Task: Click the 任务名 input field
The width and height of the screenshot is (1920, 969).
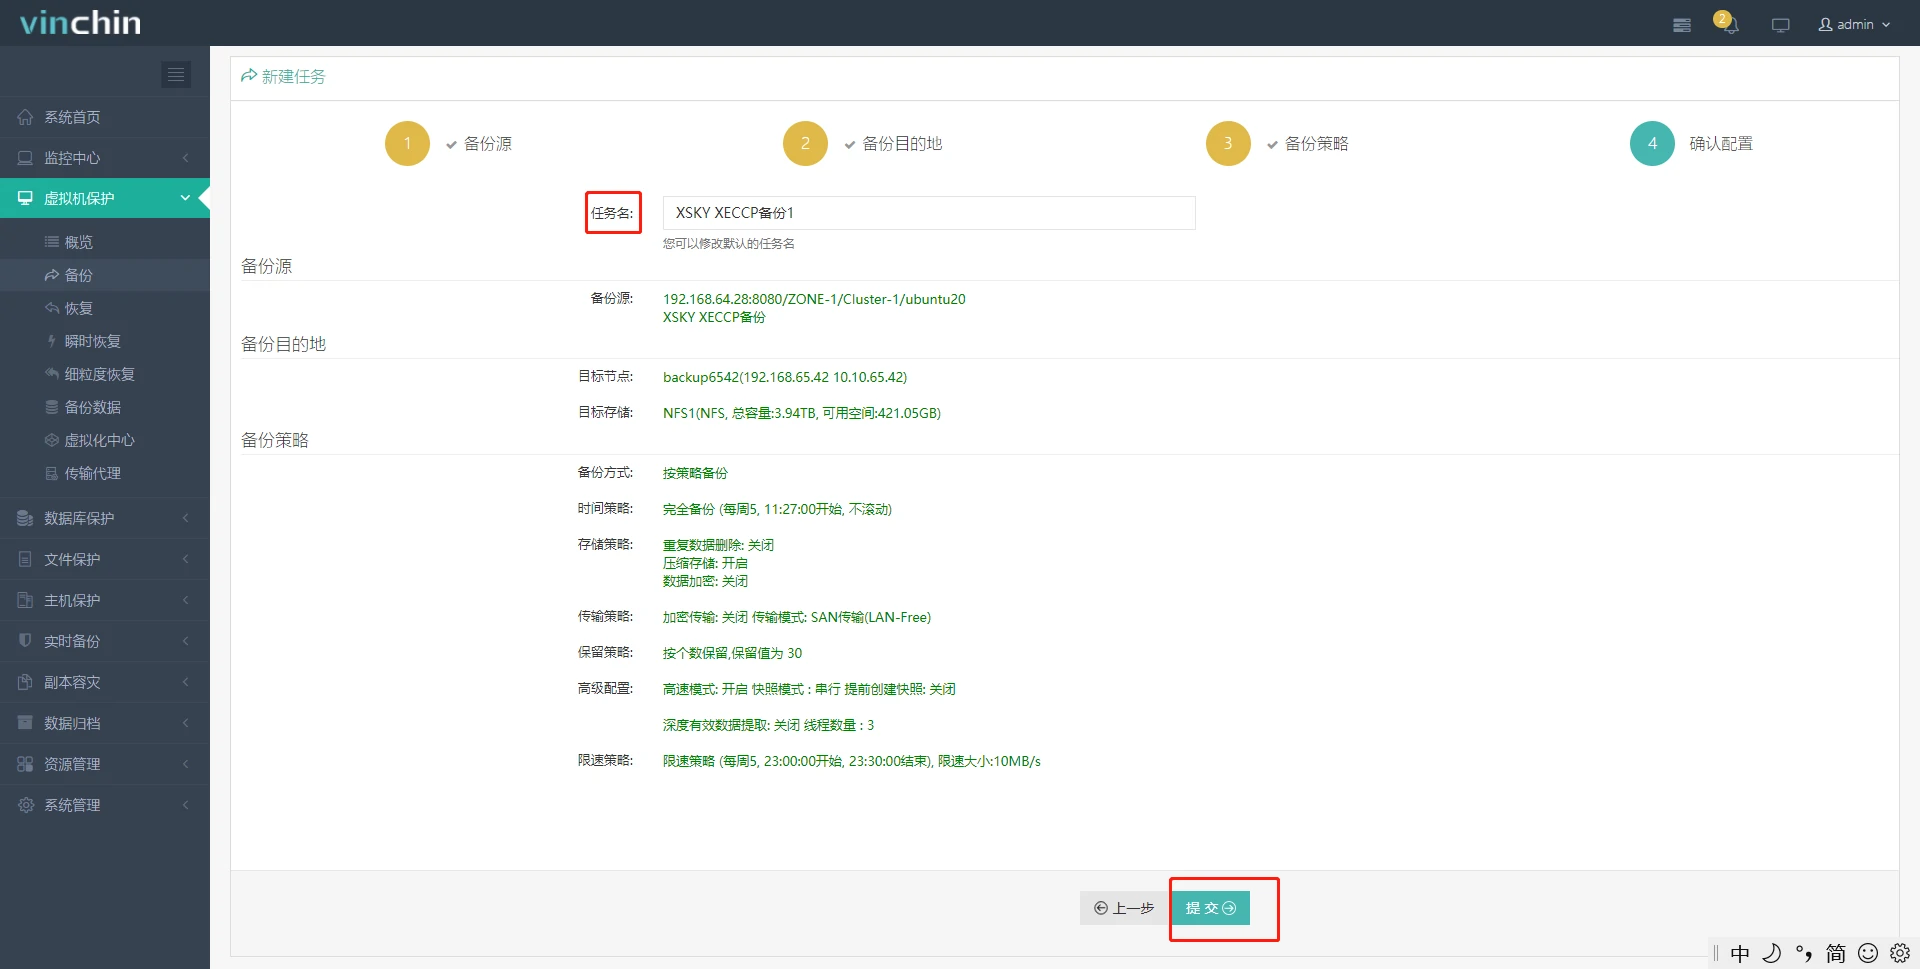Action: tap(929, 213)
